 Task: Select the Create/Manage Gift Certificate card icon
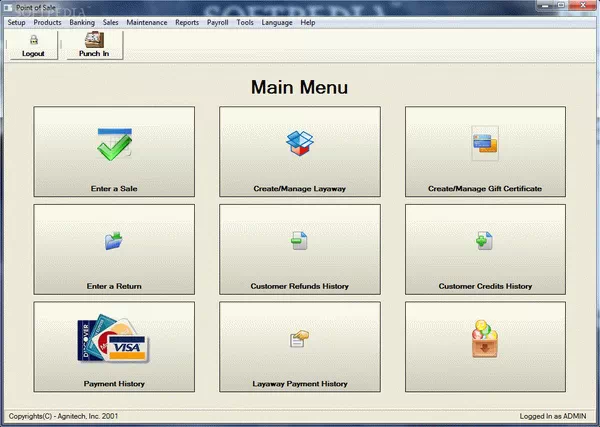pos(485,145)
